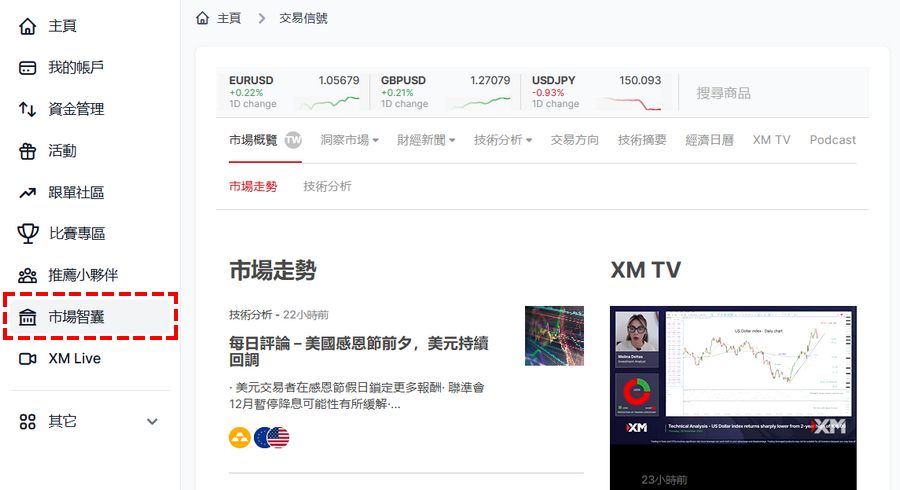Open the GBPUSD ticker card

445,92
